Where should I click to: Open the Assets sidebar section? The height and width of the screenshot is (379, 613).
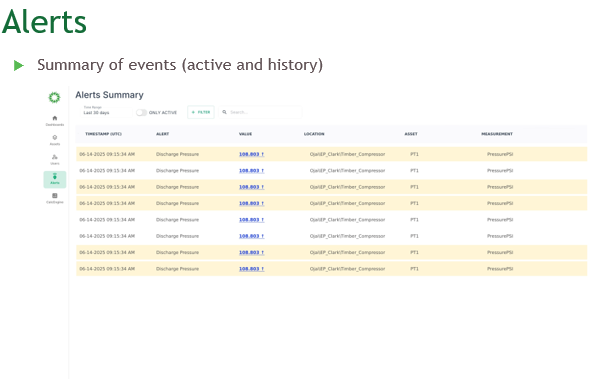tap(55, 140)
